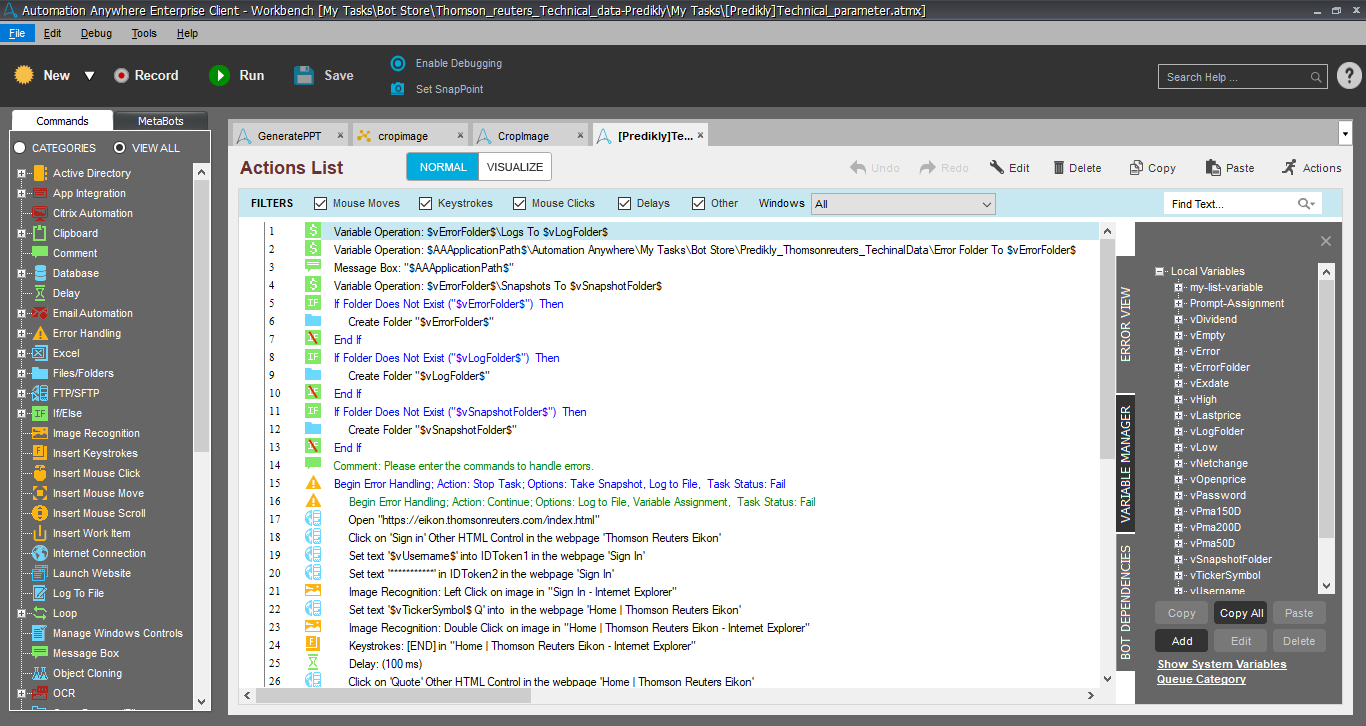
Task: Expand the Active Directory command group
Action: (x=21, y=173)
